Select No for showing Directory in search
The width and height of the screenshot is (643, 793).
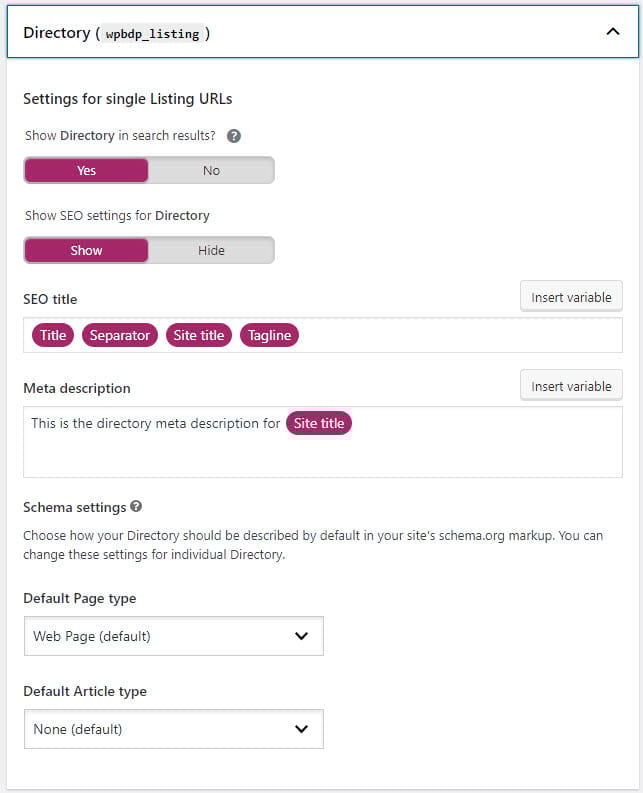[x=211, y=170]
